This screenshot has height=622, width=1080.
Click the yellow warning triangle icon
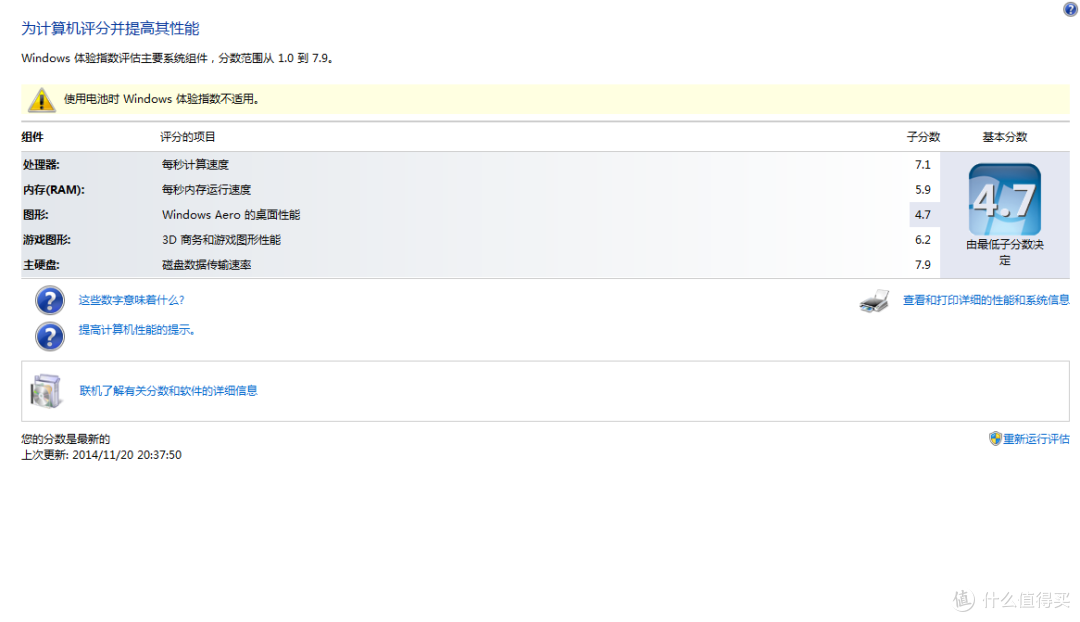(x=41, y=100)
